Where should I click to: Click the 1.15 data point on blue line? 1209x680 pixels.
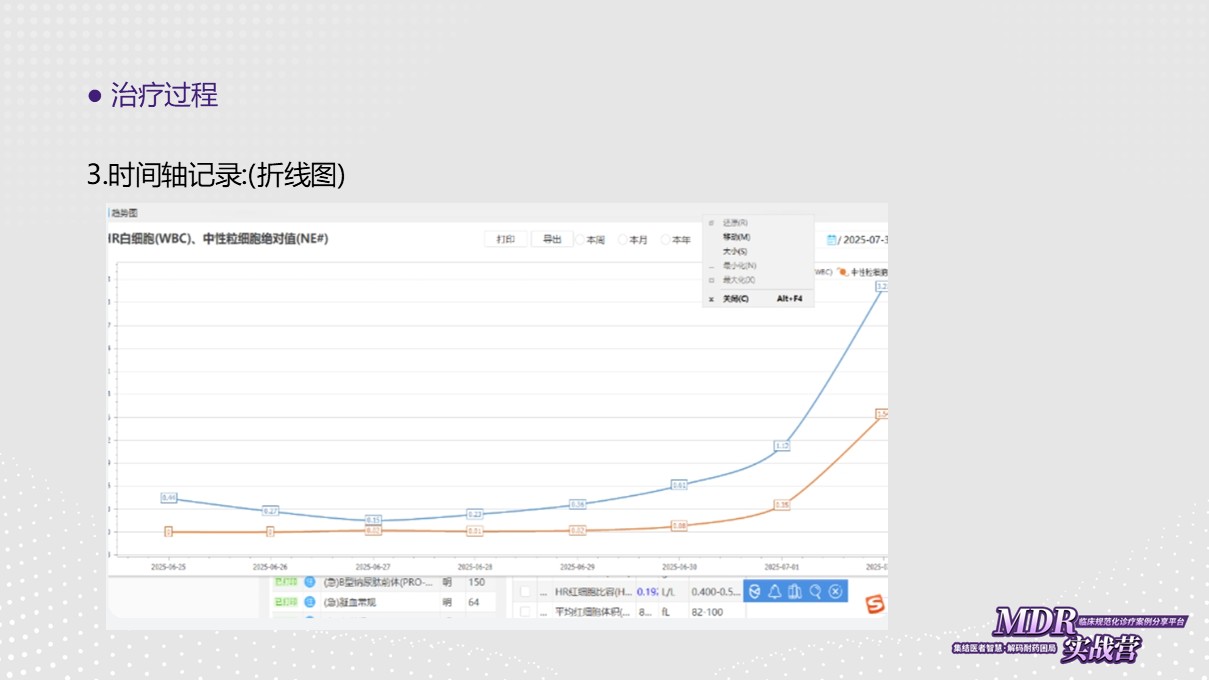[x=782, y=445]
